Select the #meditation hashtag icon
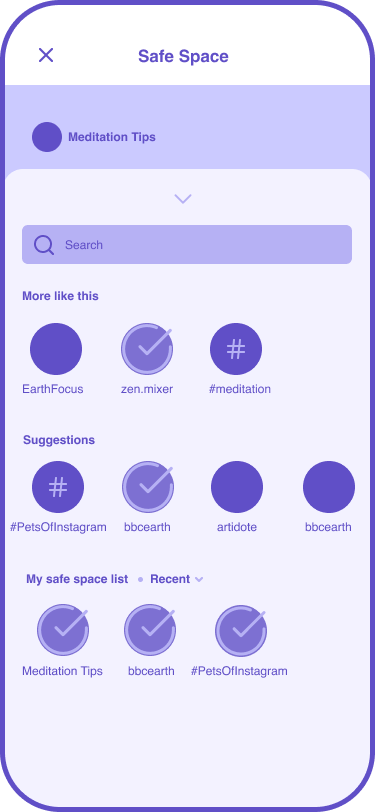Image resolution: width=375 pixels, height=812 pixels. click(x=236, y=349)
